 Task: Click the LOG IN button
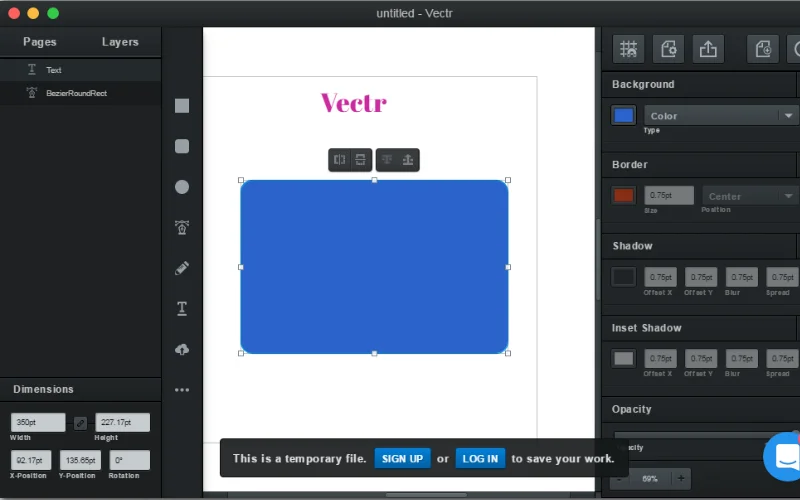click(x=480, y=459)
